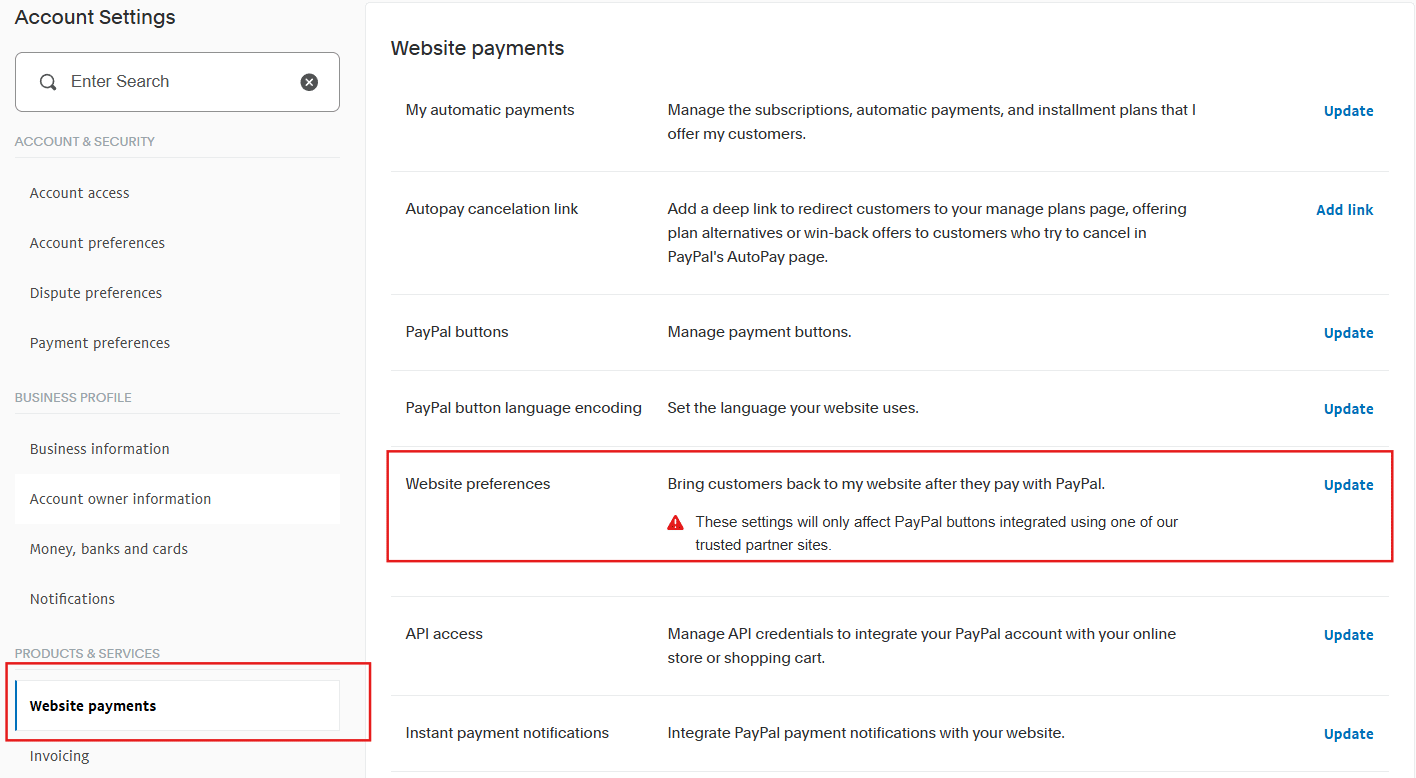The height and width of the screenshot is (778, 1416).
Task: Select Business information in the sidebar
Action: (x=100, y=449)
